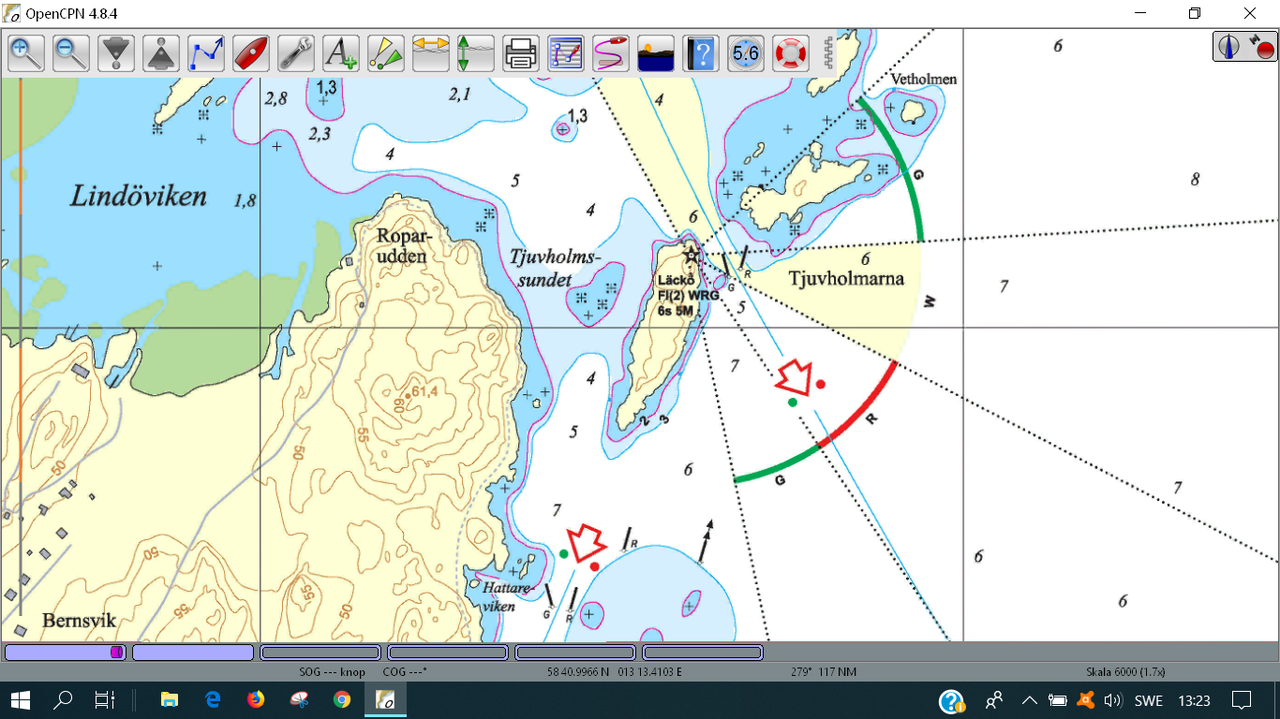Open Google Chrome from the Windows taskbar

342,700
